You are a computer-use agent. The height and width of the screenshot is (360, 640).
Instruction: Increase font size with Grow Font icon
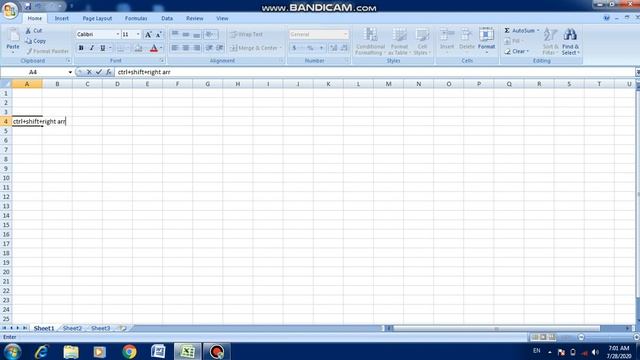[148, 35]
